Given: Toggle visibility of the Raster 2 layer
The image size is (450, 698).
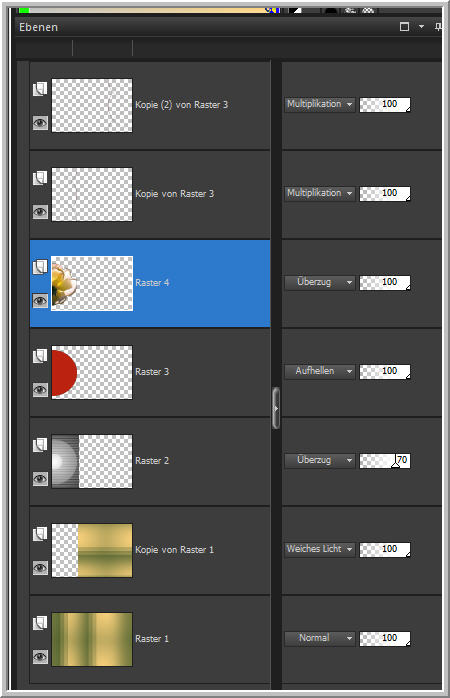Looking at the screenshot, I should click(40, 479).
